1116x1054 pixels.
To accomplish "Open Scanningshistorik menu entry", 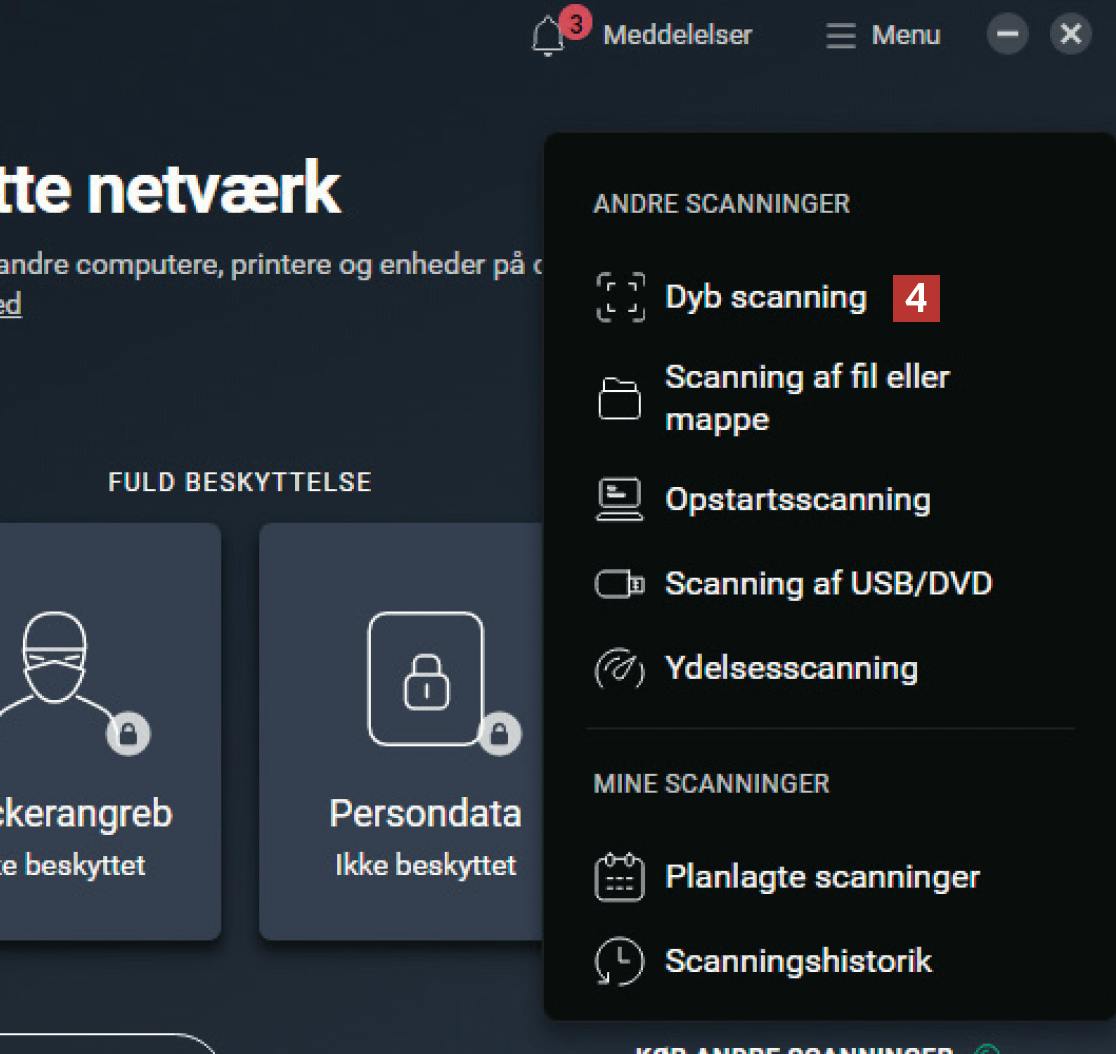I will 798,962.
